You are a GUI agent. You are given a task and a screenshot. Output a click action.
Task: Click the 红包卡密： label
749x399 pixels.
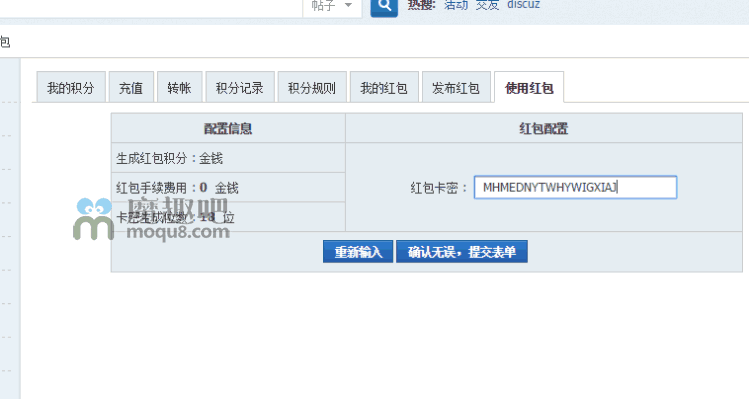[439, 188]
